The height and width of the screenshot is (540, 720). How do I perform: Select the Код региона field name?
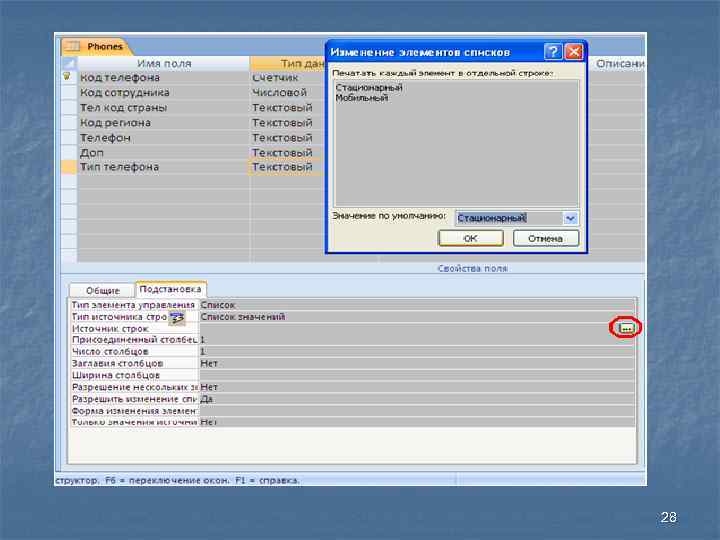click(x=115, y=123)
